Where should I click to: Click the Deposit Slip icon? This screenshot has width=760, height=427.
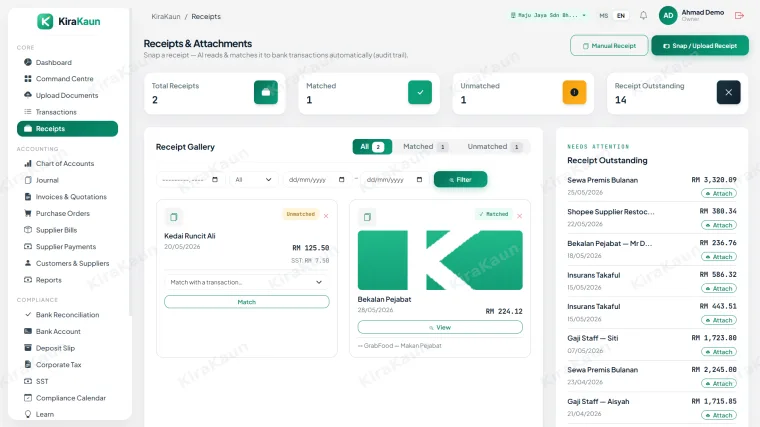click(x=28, y=348)
